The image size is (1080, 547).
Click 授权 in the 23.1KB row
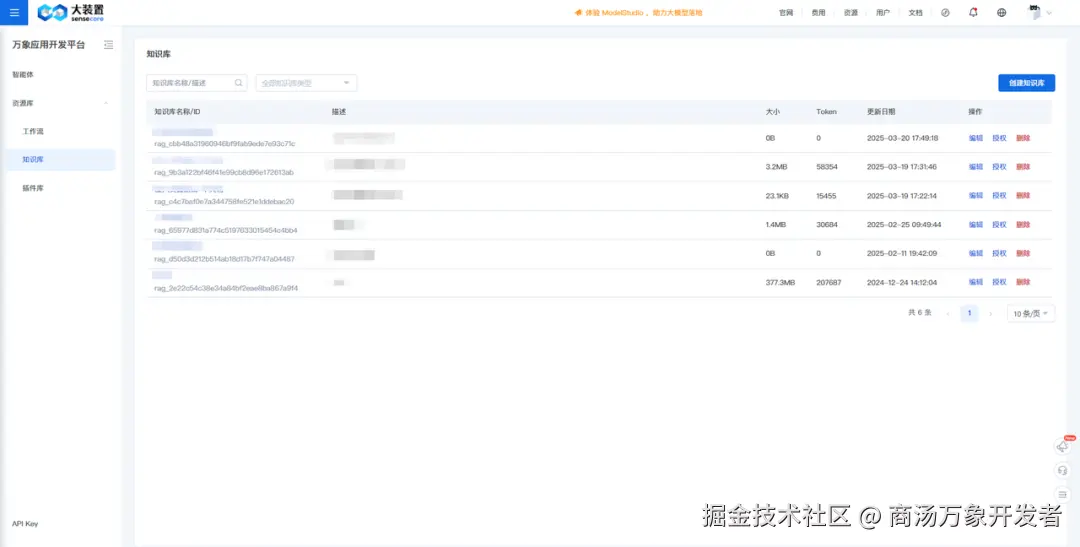(999, 196)
